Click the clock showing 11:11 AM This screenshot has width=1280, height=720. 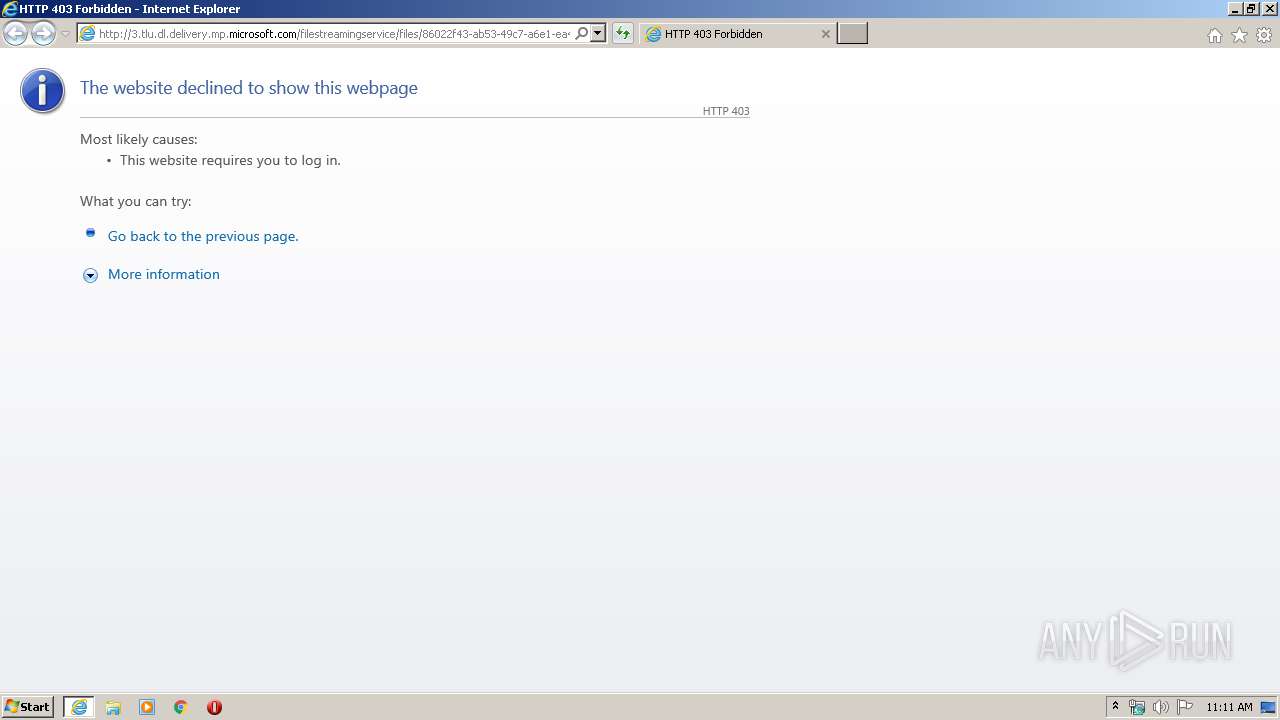point(1229,707)
